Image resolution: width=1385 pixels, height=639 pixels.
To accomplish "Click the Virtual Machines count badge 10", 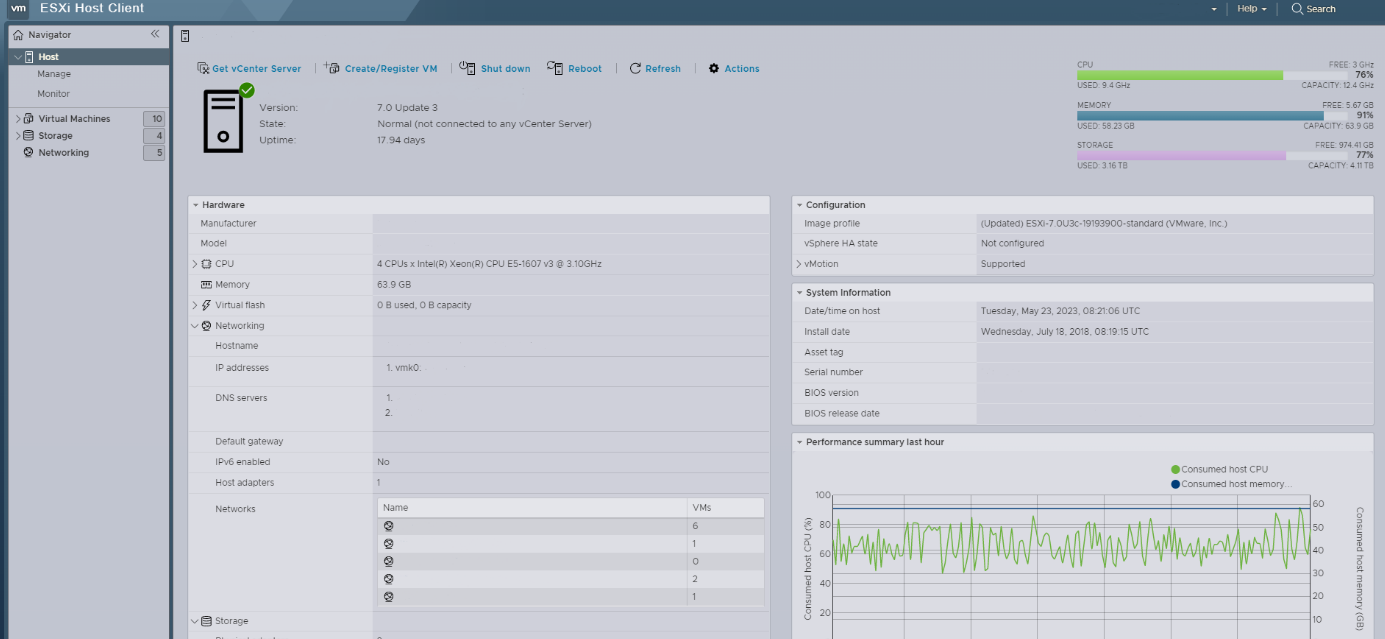I will click(155, 119).
